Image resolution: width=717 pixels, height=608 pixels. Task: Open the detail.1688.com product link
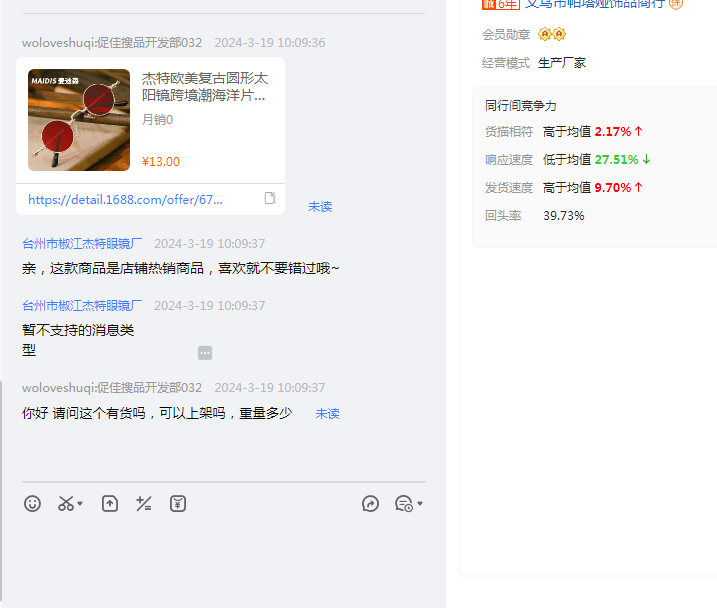point(125,200)
